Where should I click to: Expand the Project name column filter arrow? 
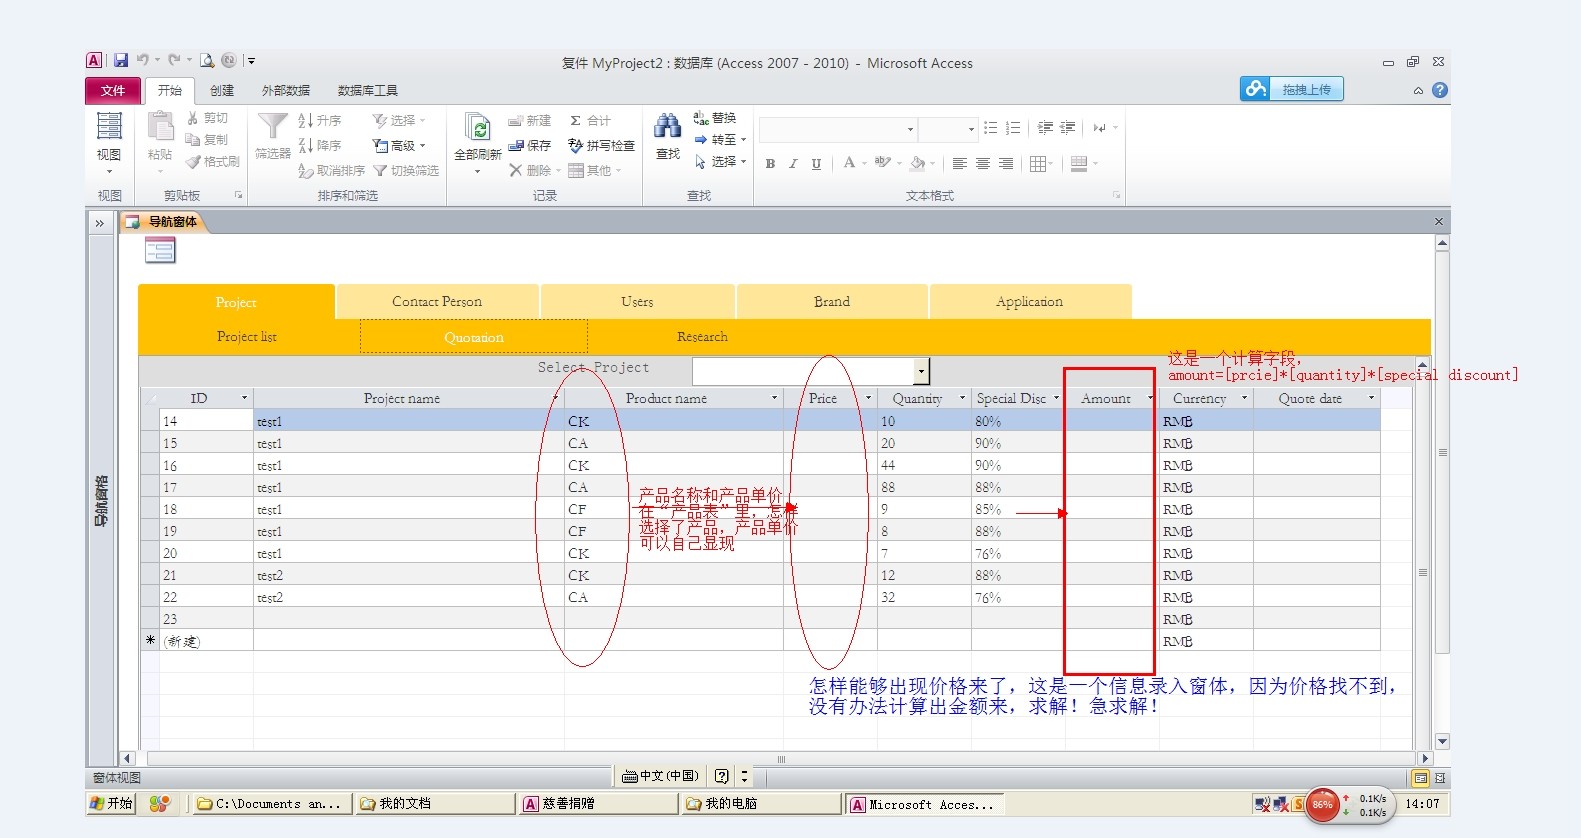click(555, 399)
